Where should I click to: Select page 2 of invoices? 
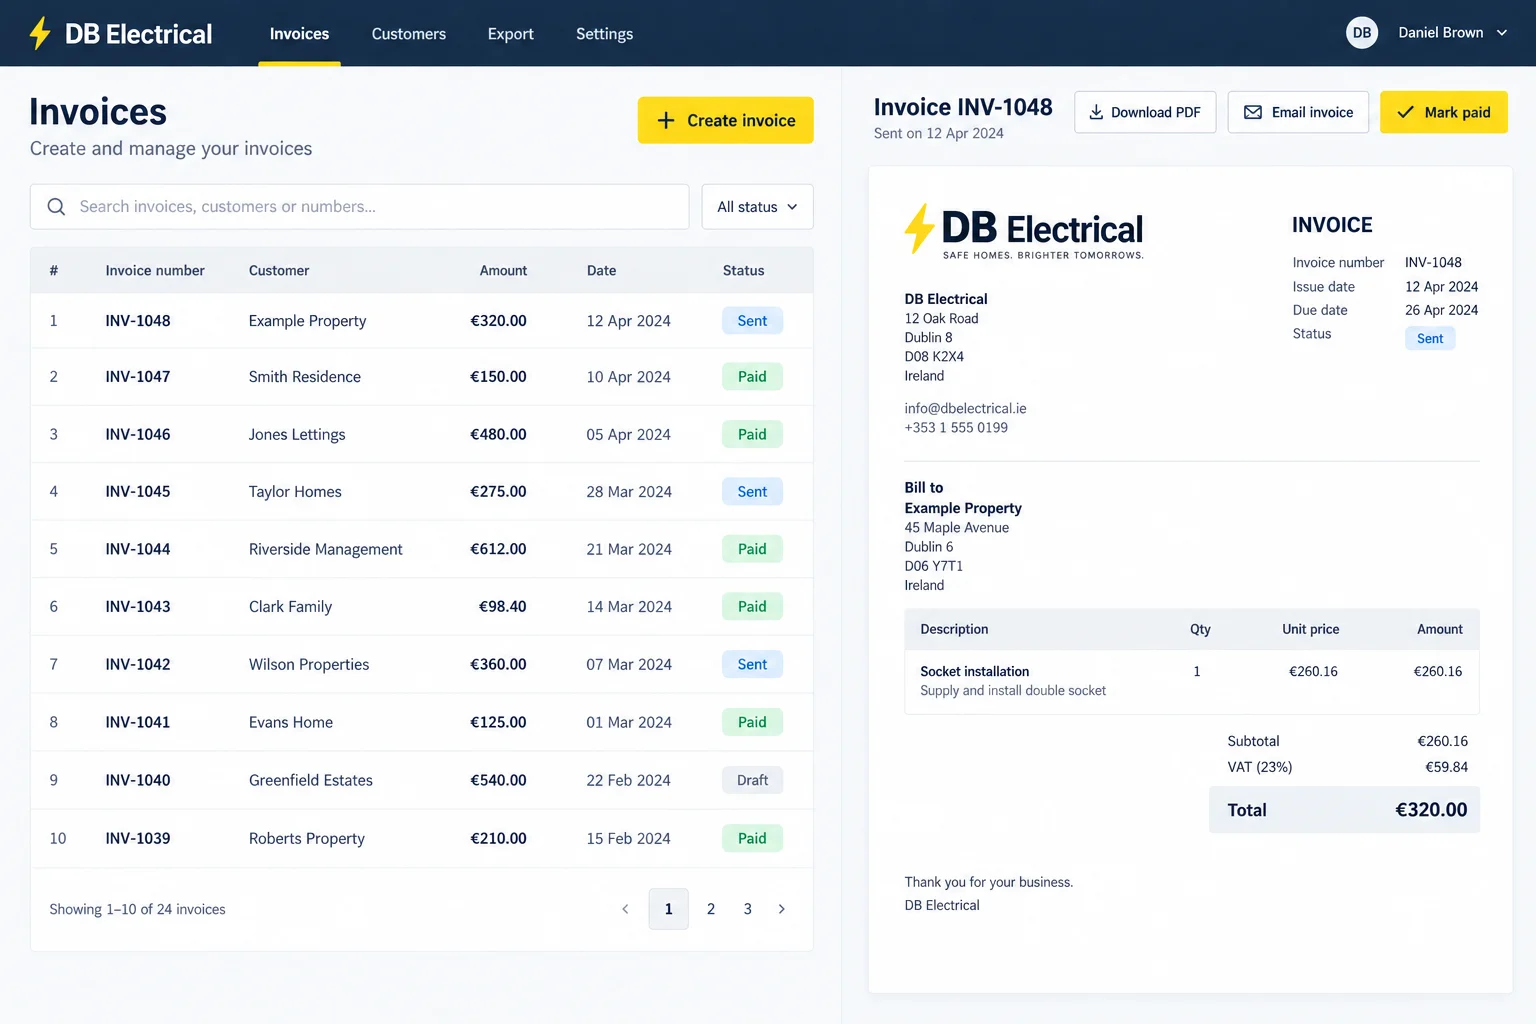[x=711, y=909]
